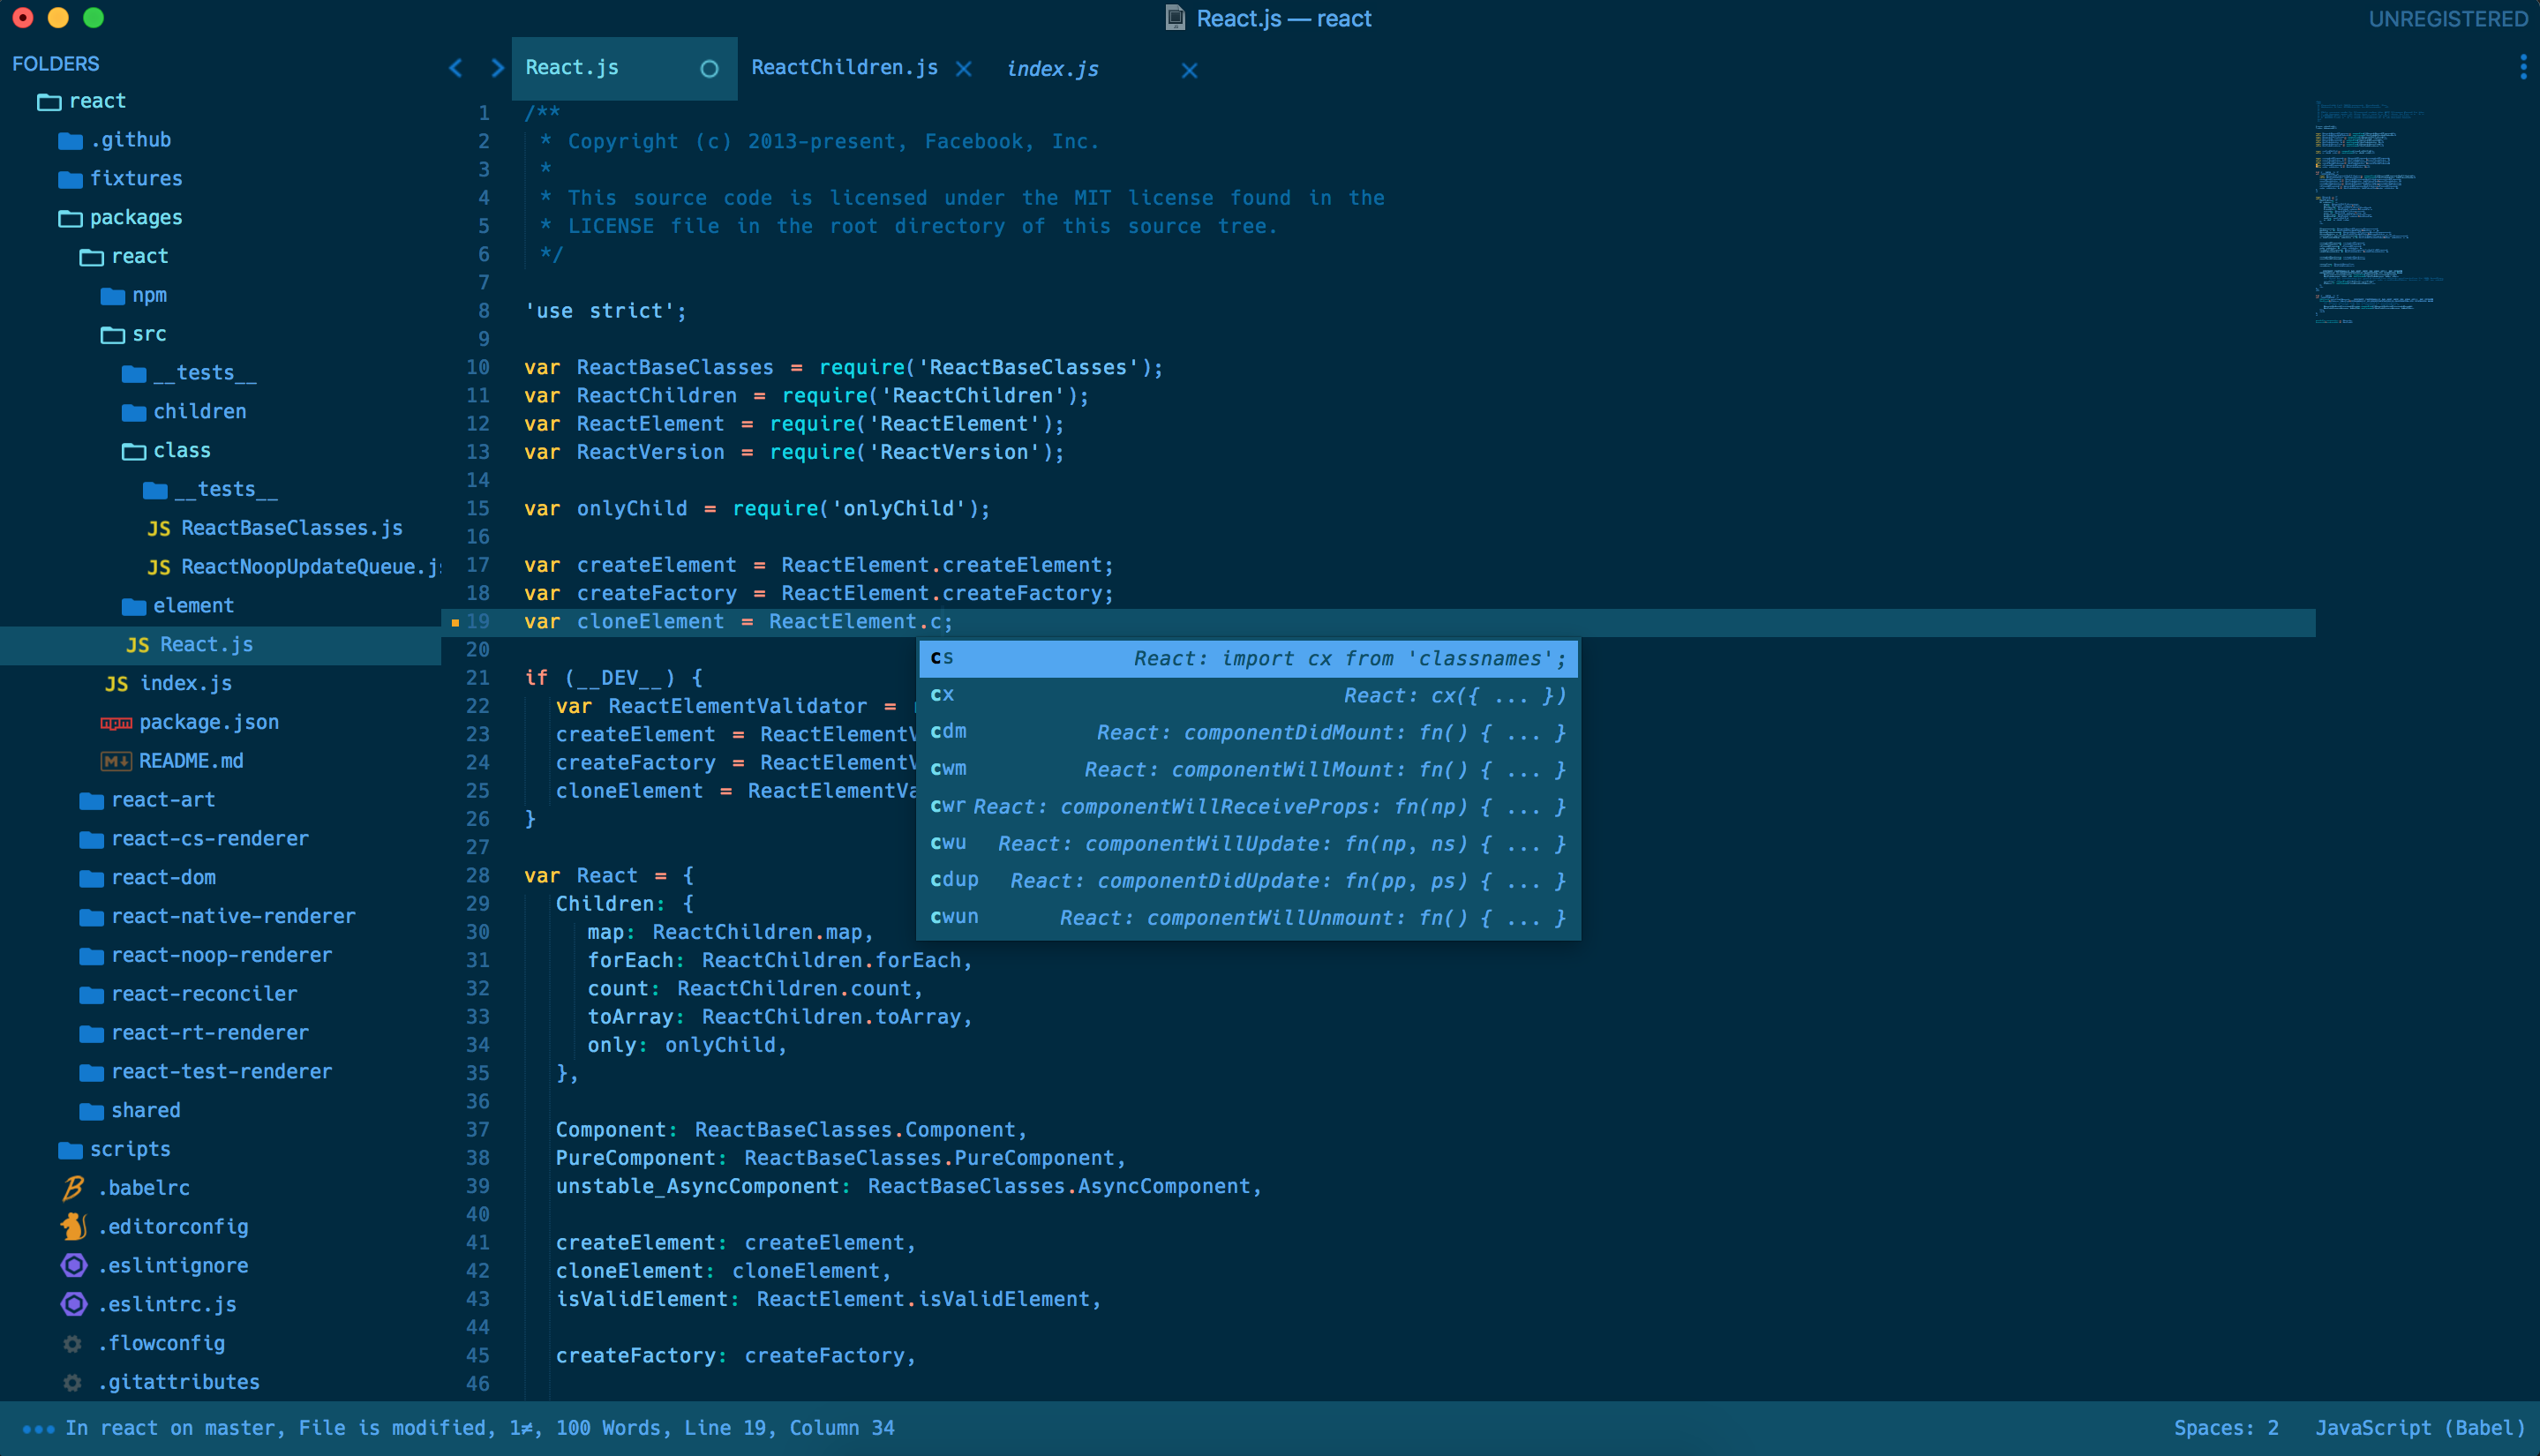2540x1456 pixels.
Task: Click 'UNREGISTERED' label in title bar
Action: (x=2447, y=19)
